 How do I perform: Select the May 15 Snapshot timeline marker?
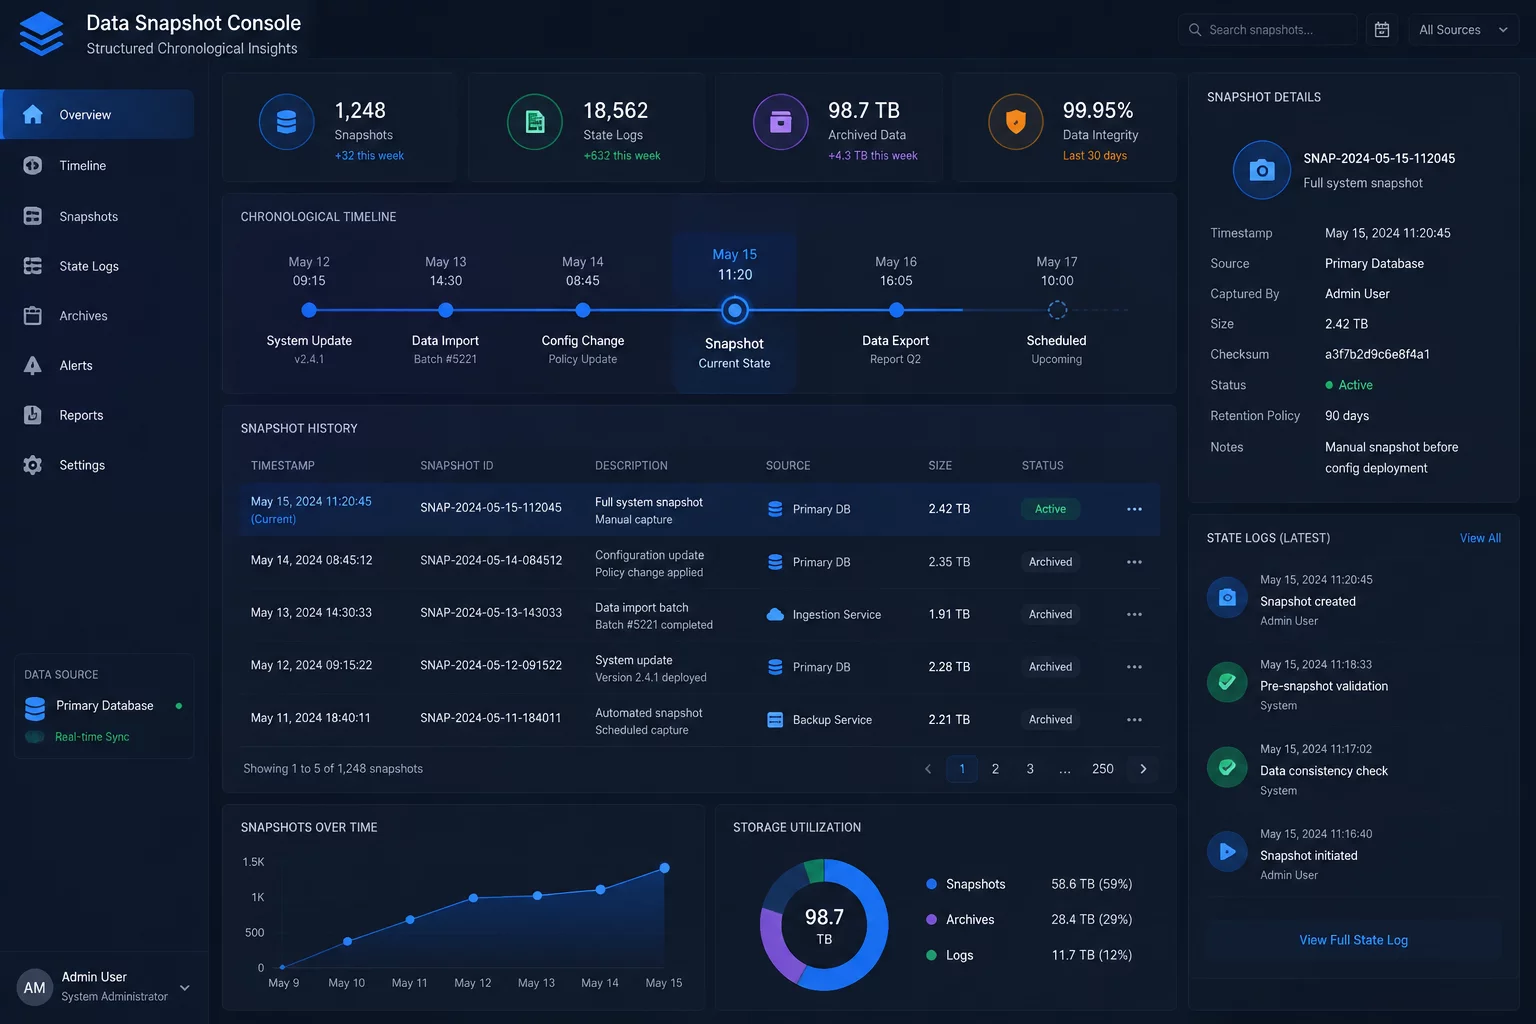pos(735,311)
